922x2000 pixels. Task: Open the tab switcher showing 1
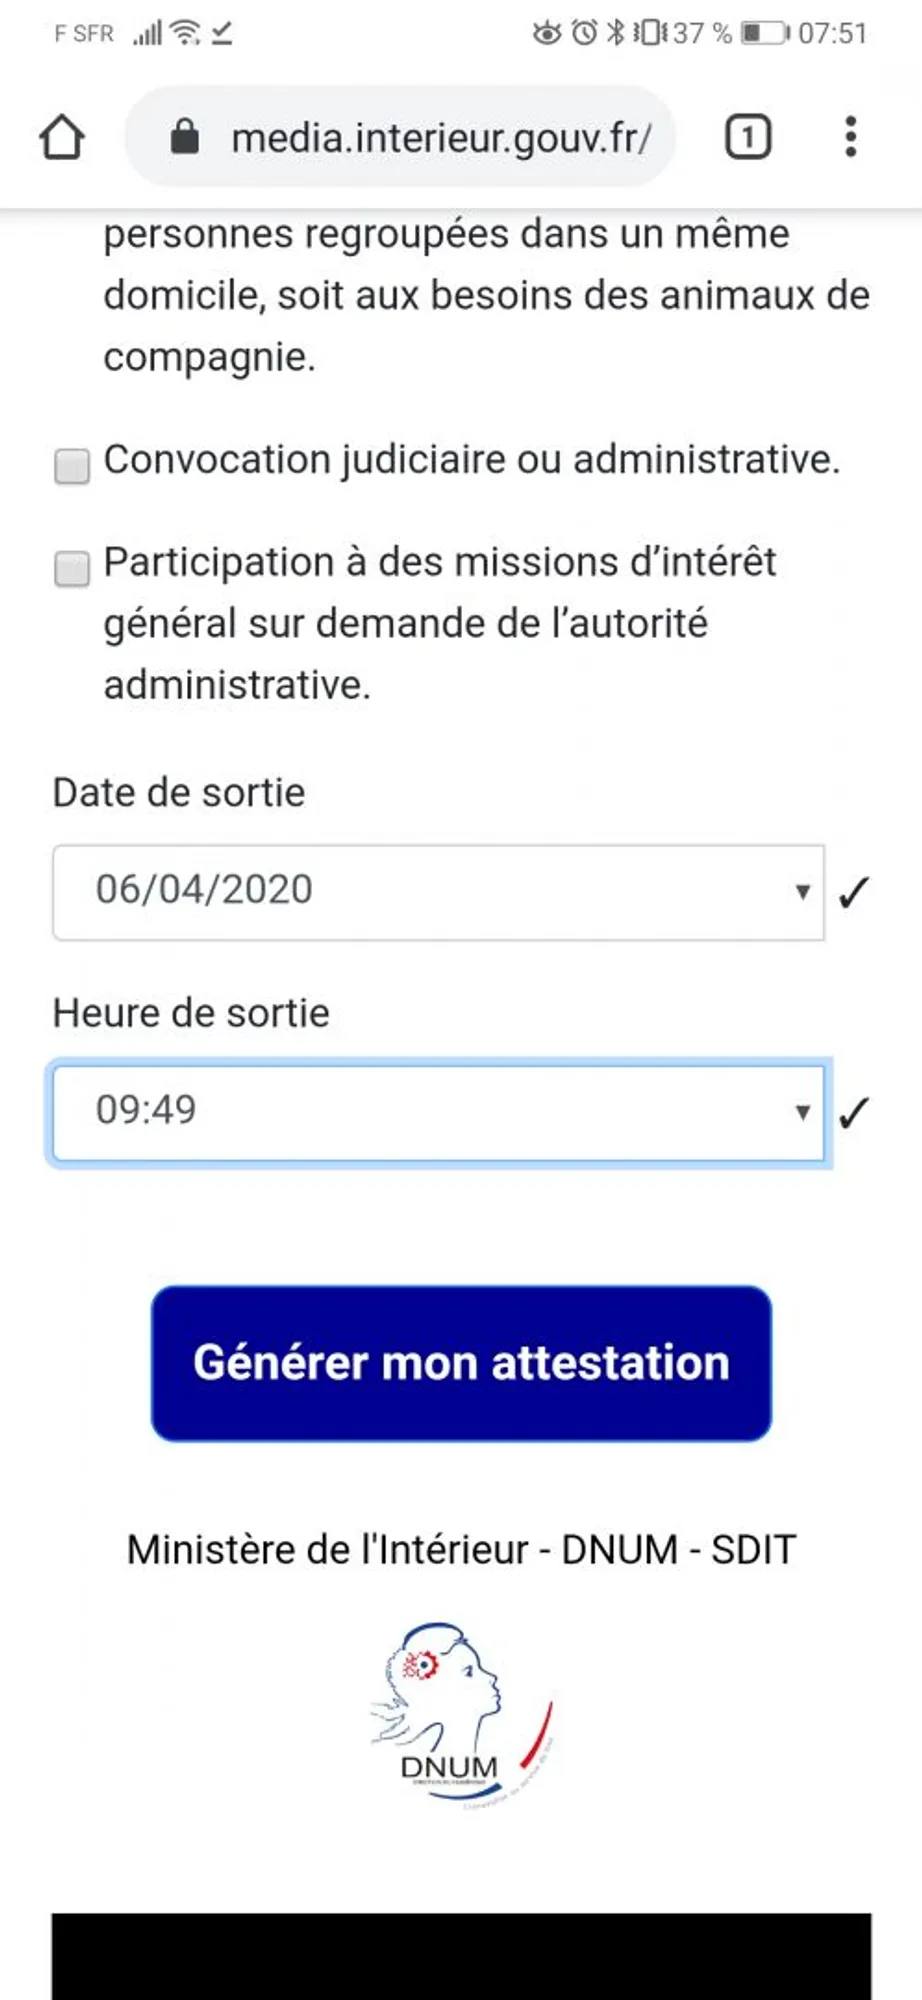[x=747, y=137]
